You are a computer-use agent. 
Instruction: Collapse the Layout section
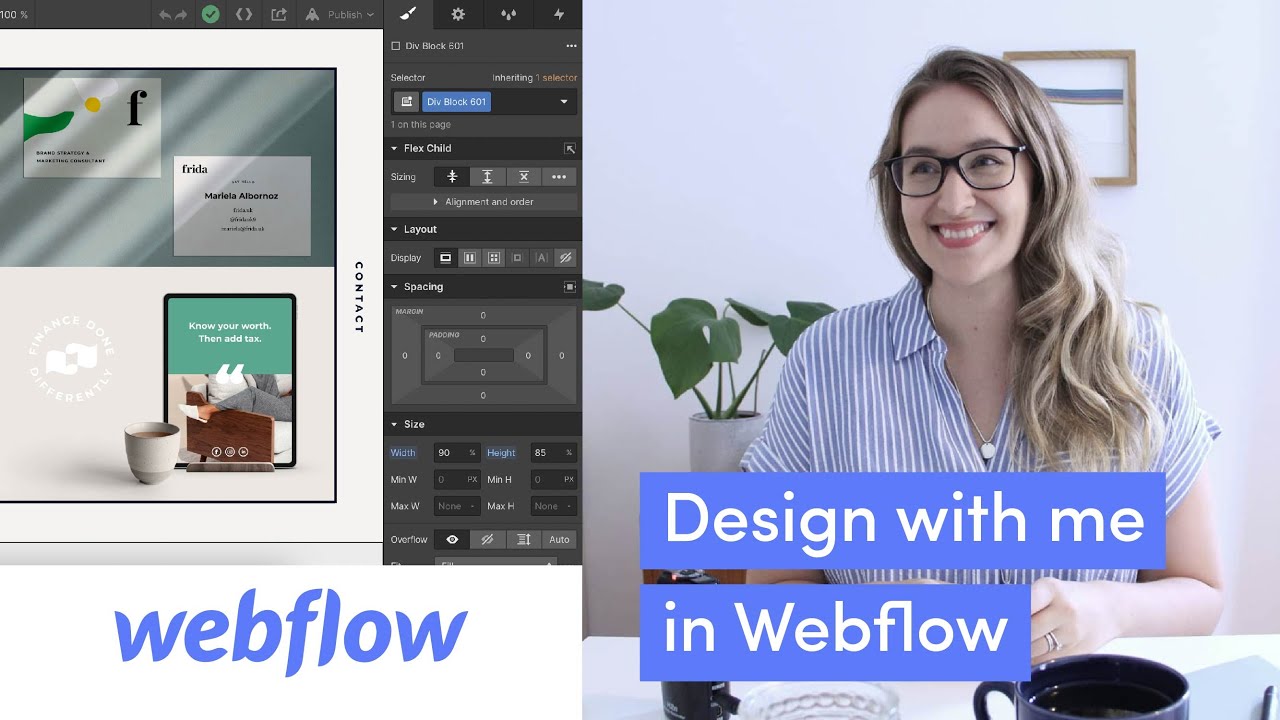[394, 229]
